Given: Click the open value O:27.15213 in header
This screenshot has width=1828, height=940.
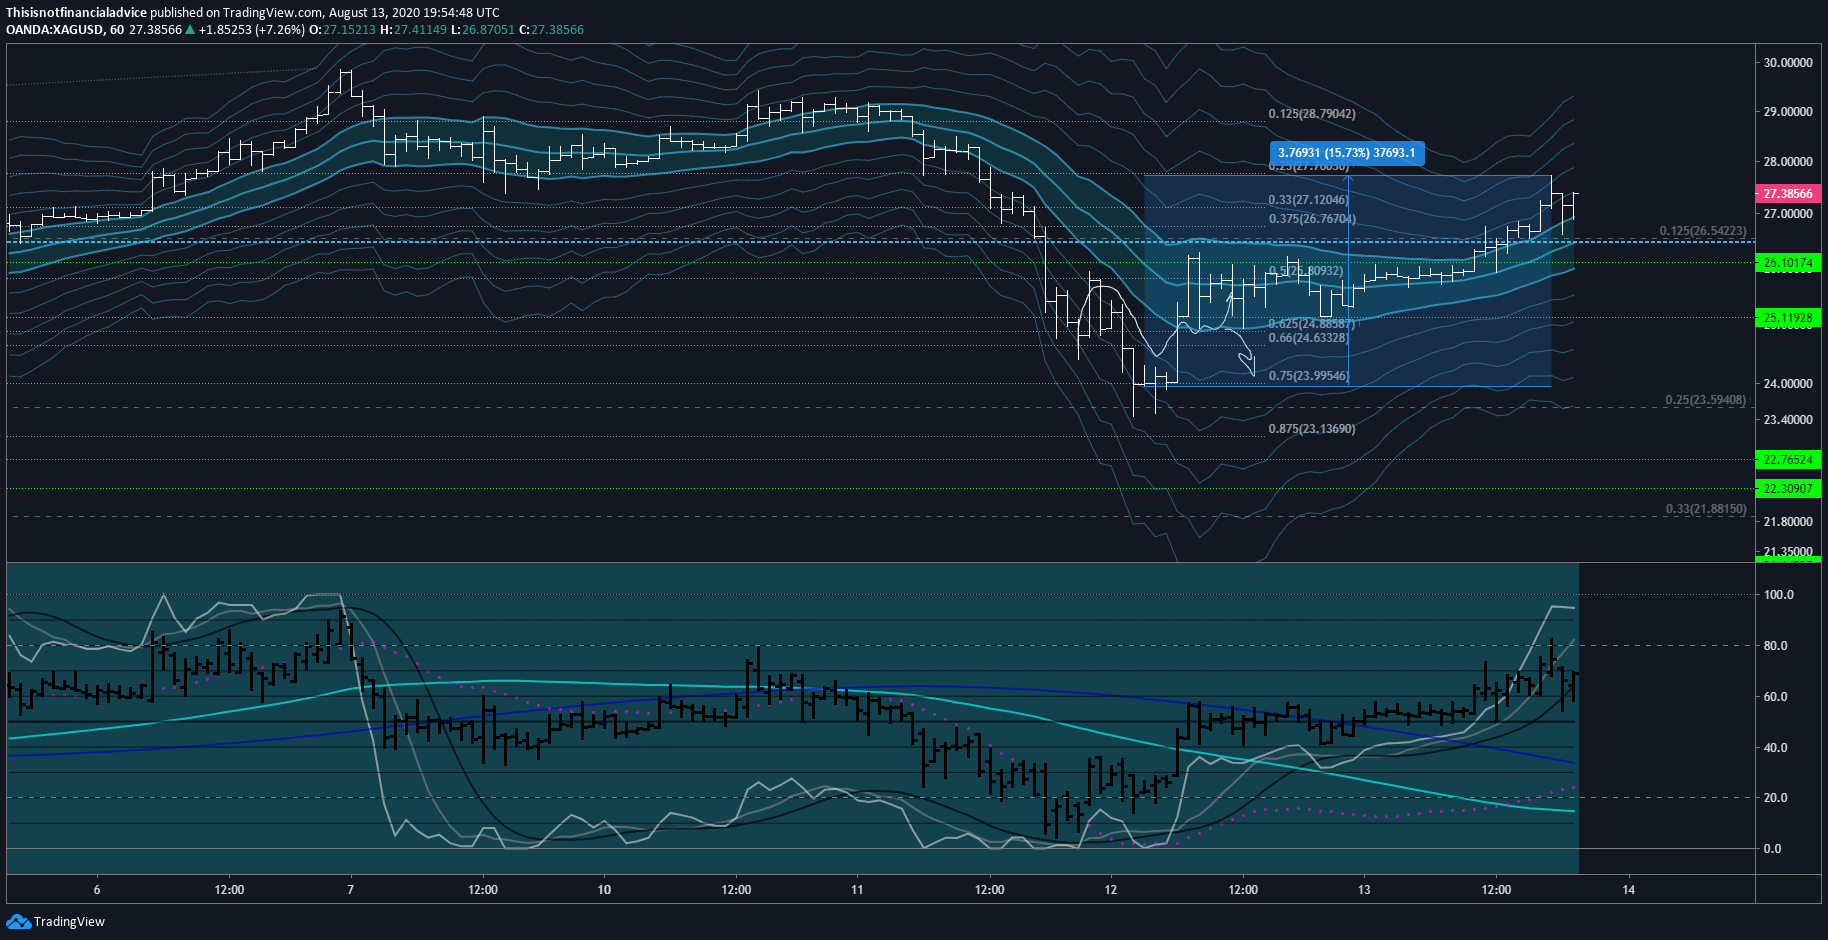Looking at the screenshot, I should click(x=342, y=30).
